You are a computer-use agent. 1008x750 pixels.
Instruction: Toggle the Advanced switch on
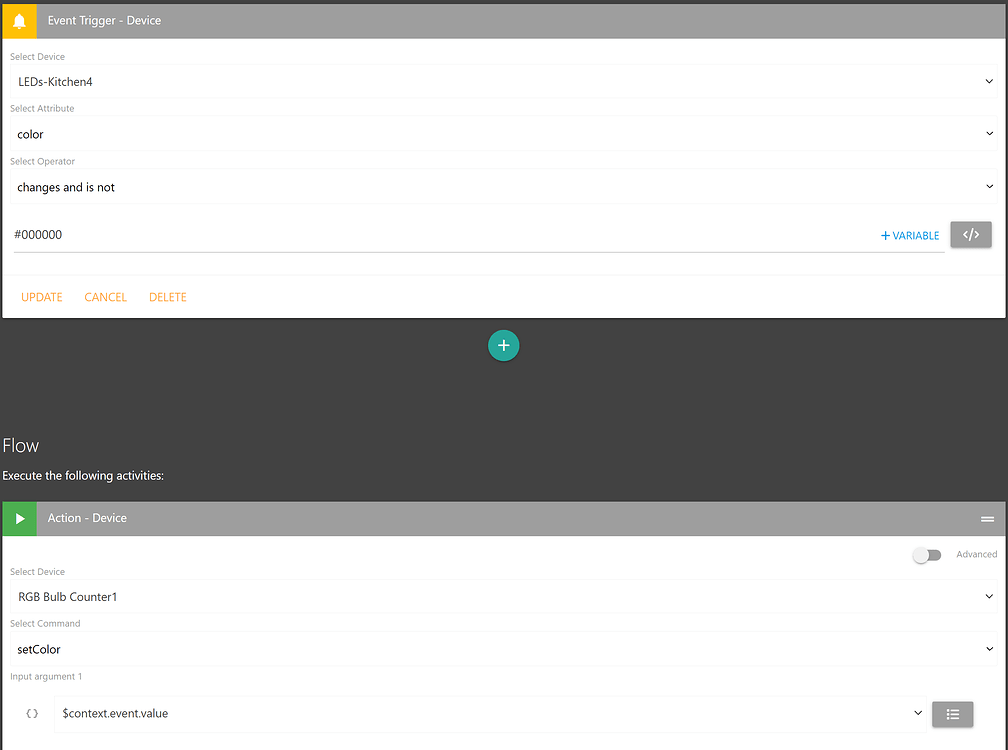[x=927, y=555]
